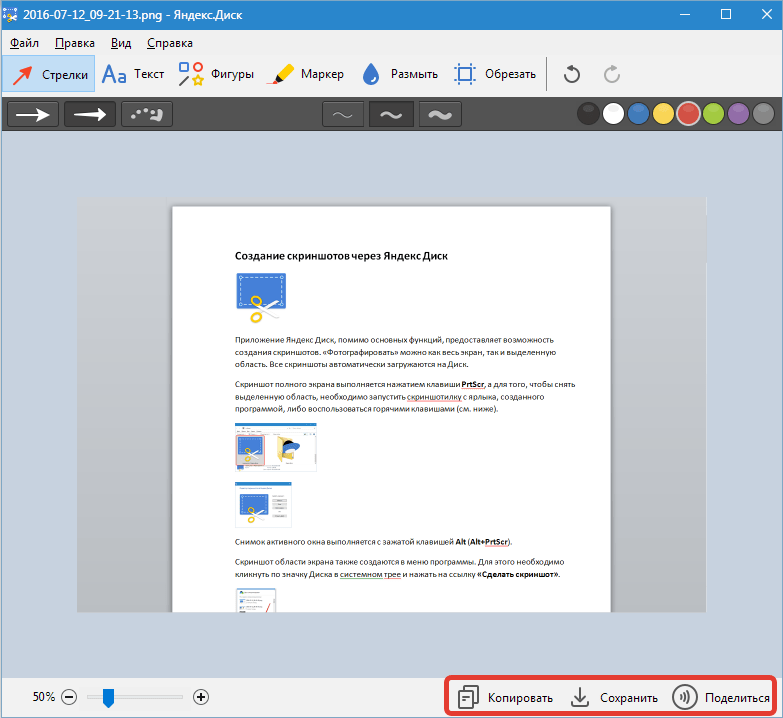Undo the last edit action

tap(572, 74)
